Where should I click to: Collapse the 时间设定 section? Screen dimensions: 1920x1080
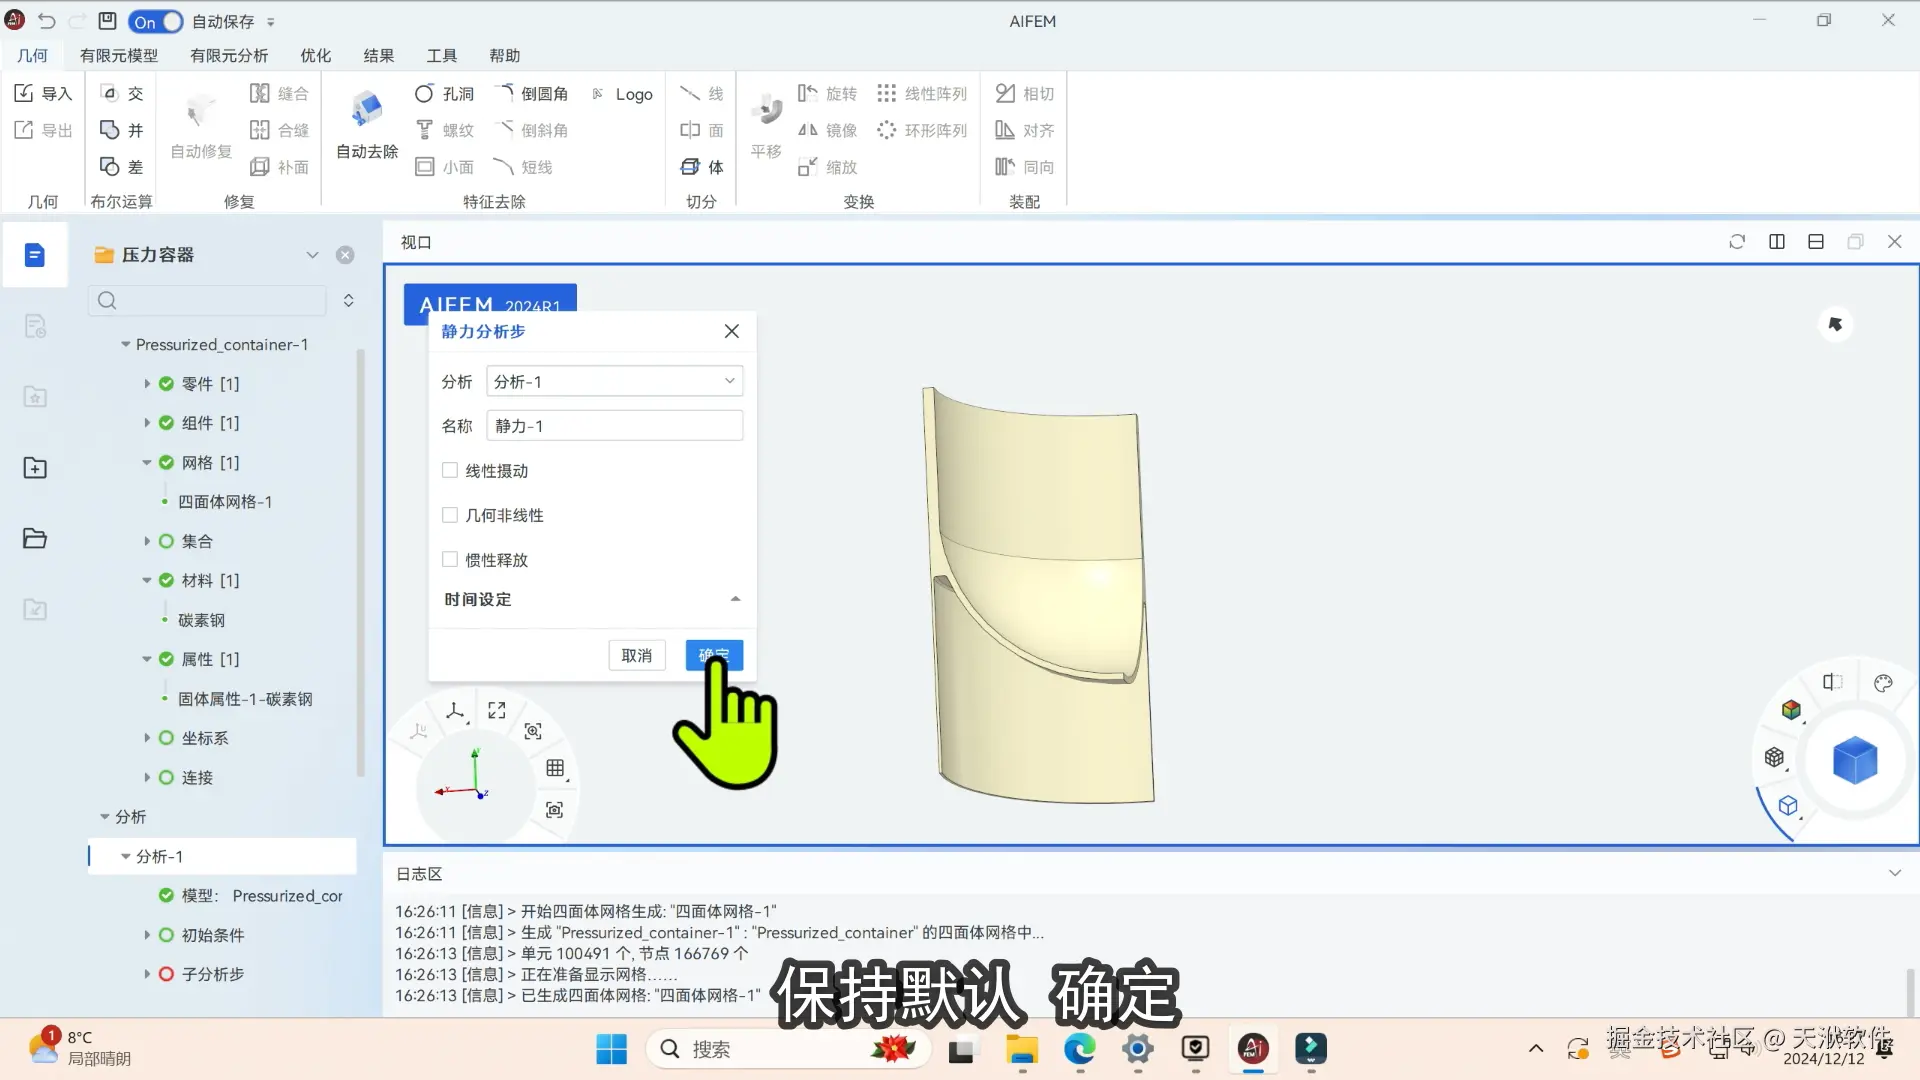point(735,599)
